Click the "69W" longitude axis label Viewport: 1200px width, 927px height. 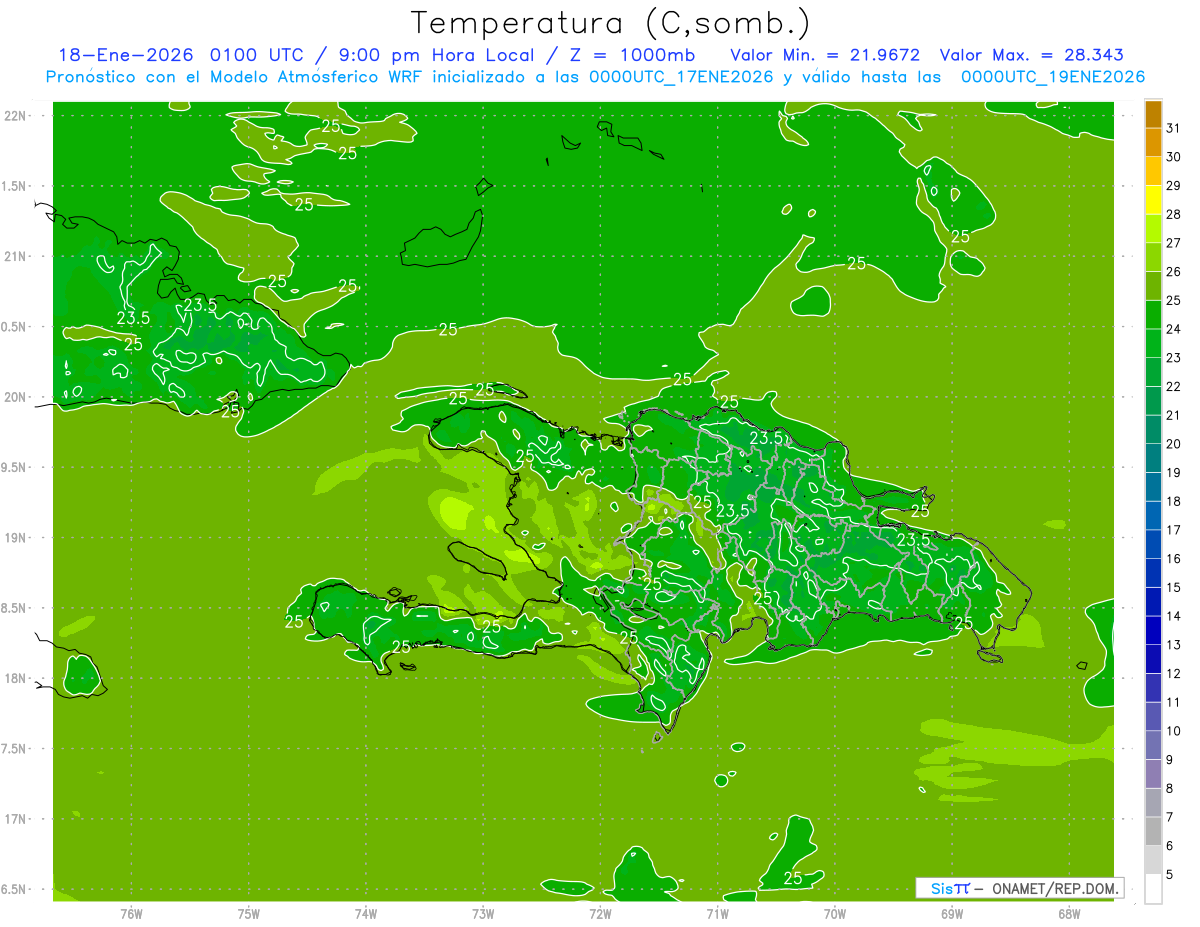click(952, 914)
